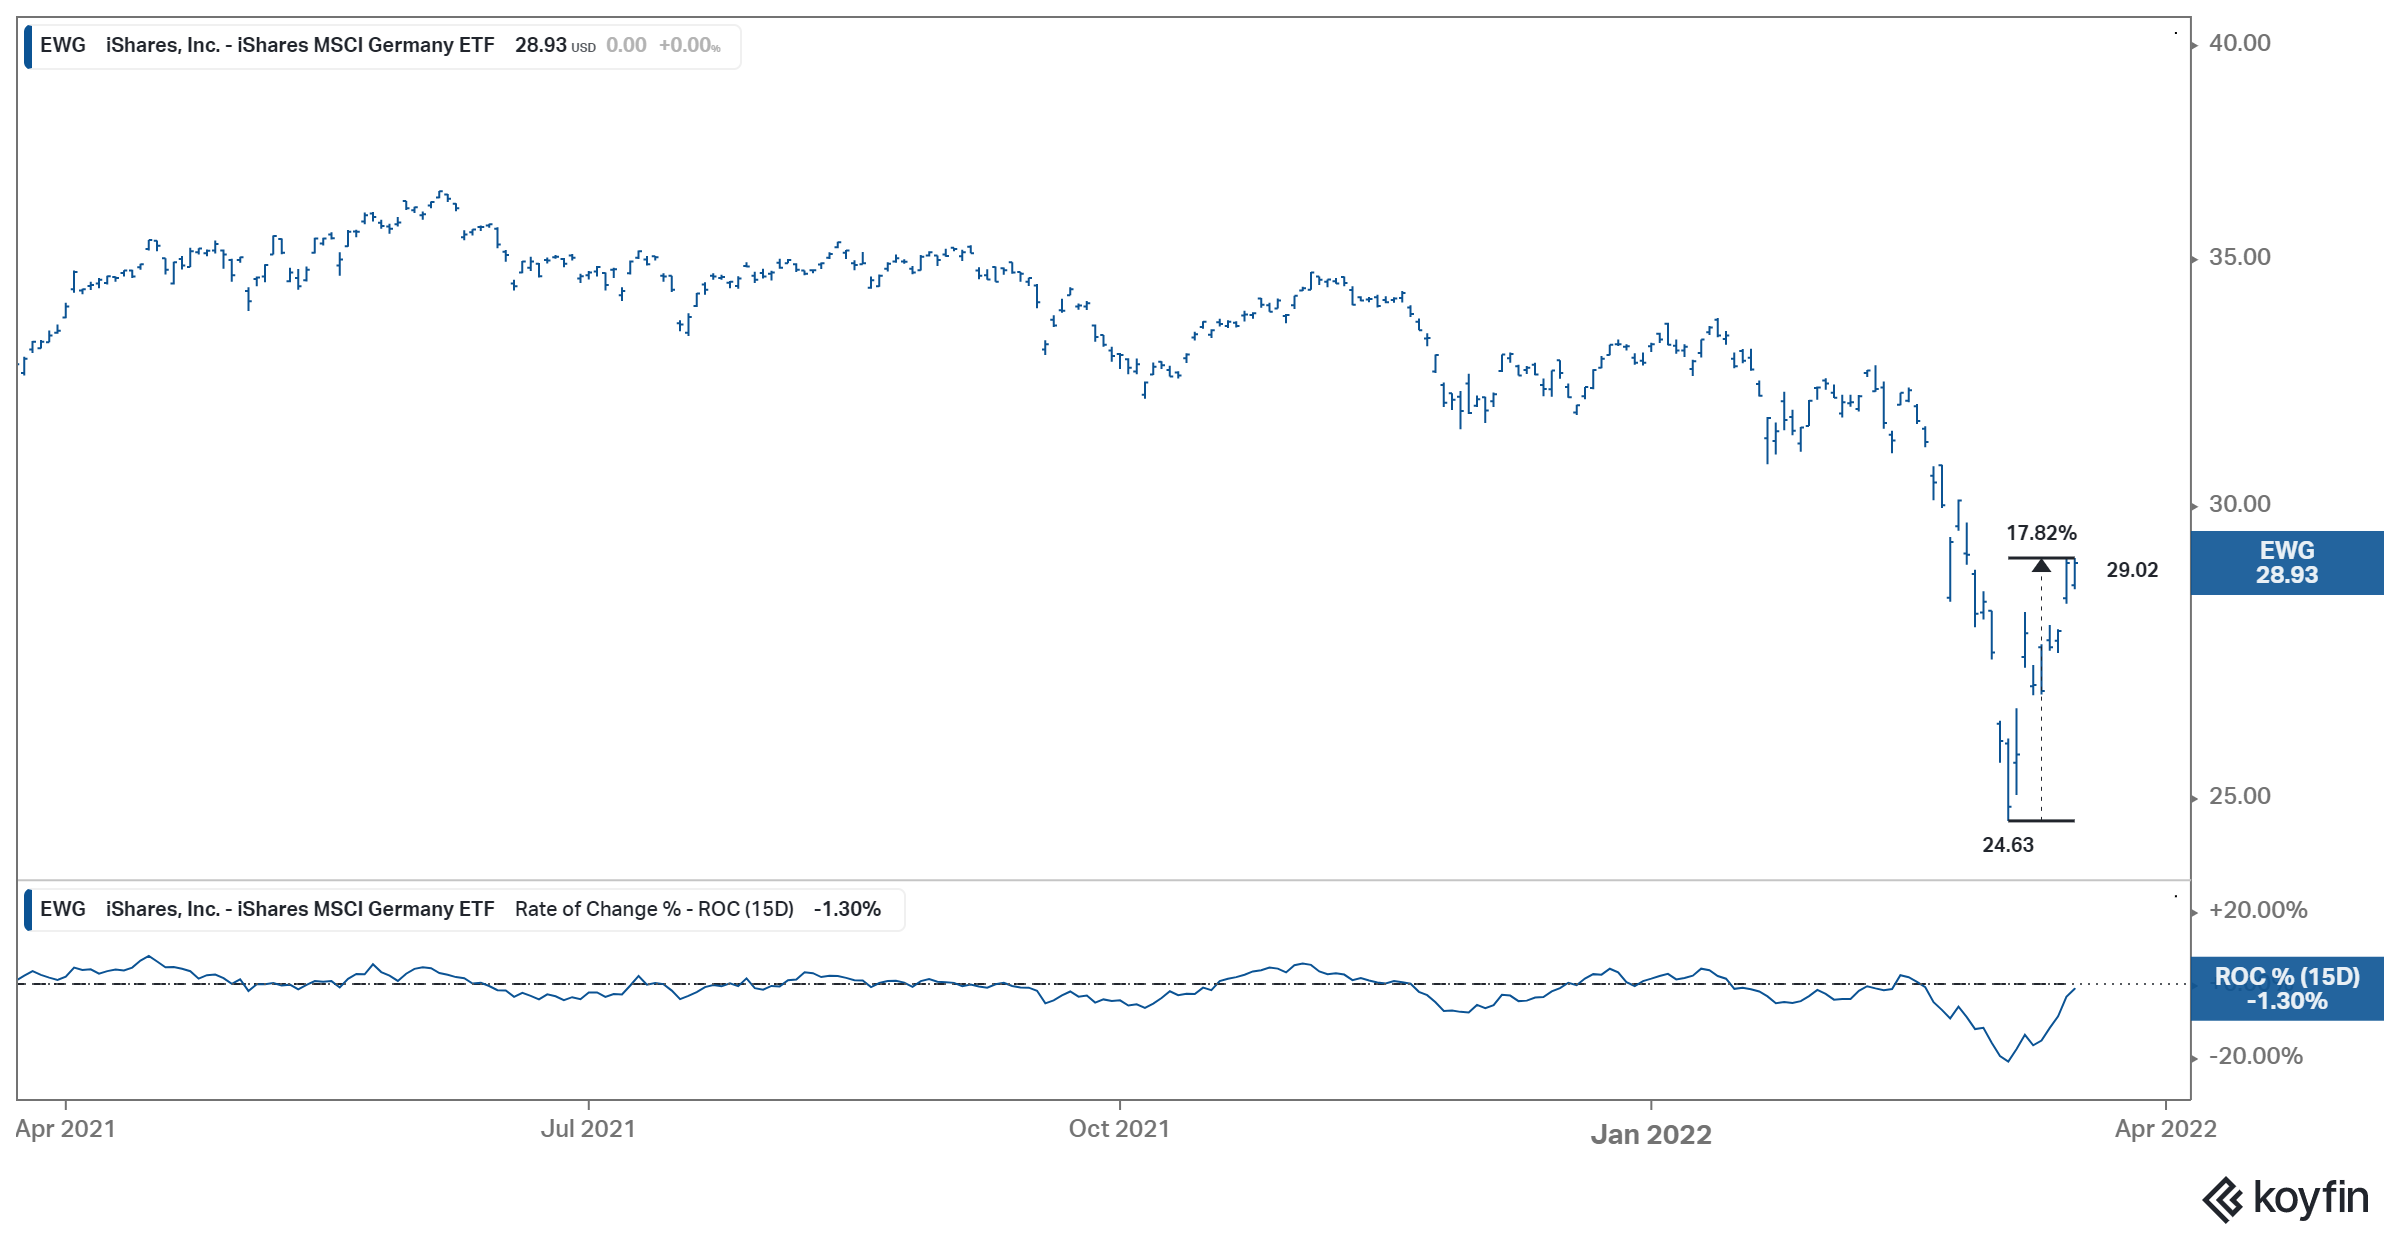Screen dimensions: 2400x1240
Task: Click the ROC (15D) indicator legend
Action: coord(464,910)
